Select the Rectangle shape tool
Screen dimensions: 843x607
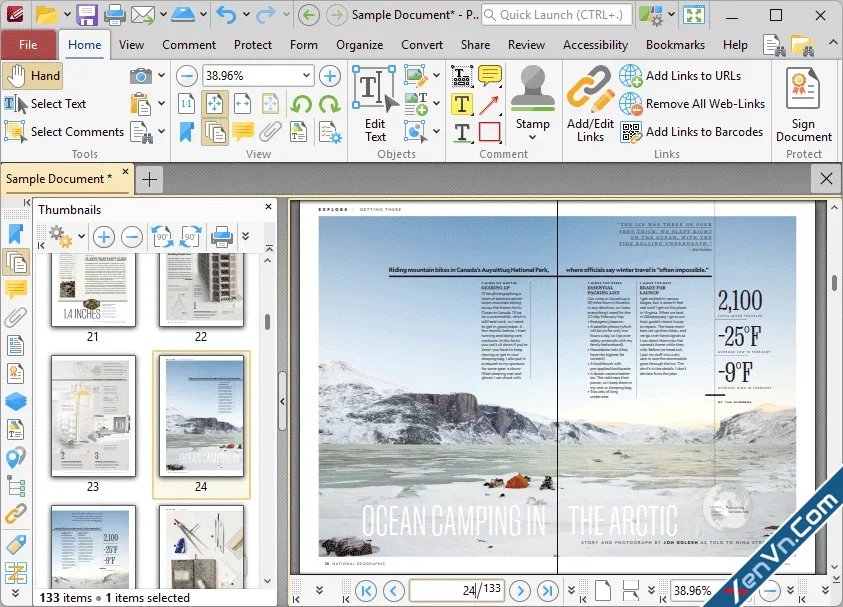pos(489,132)
